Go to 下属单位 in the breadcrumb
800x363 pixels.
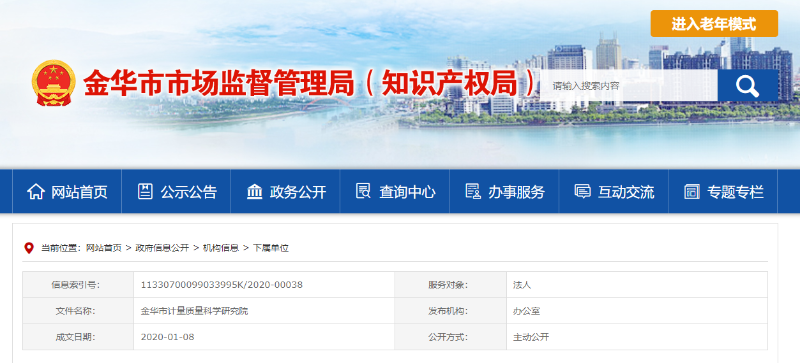click(270, 248)
